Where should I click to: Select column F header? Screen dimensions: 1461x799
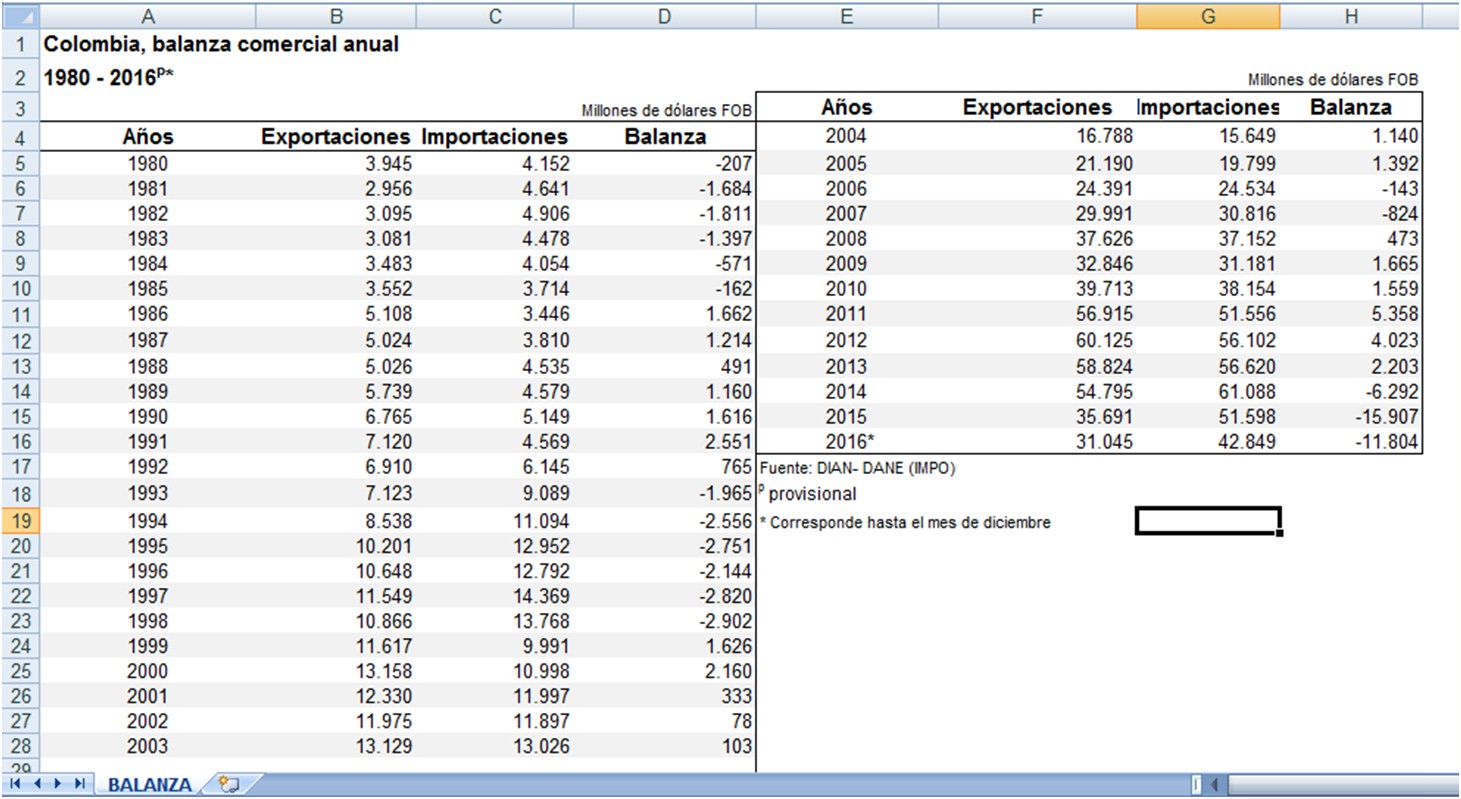pos(1036,16)
